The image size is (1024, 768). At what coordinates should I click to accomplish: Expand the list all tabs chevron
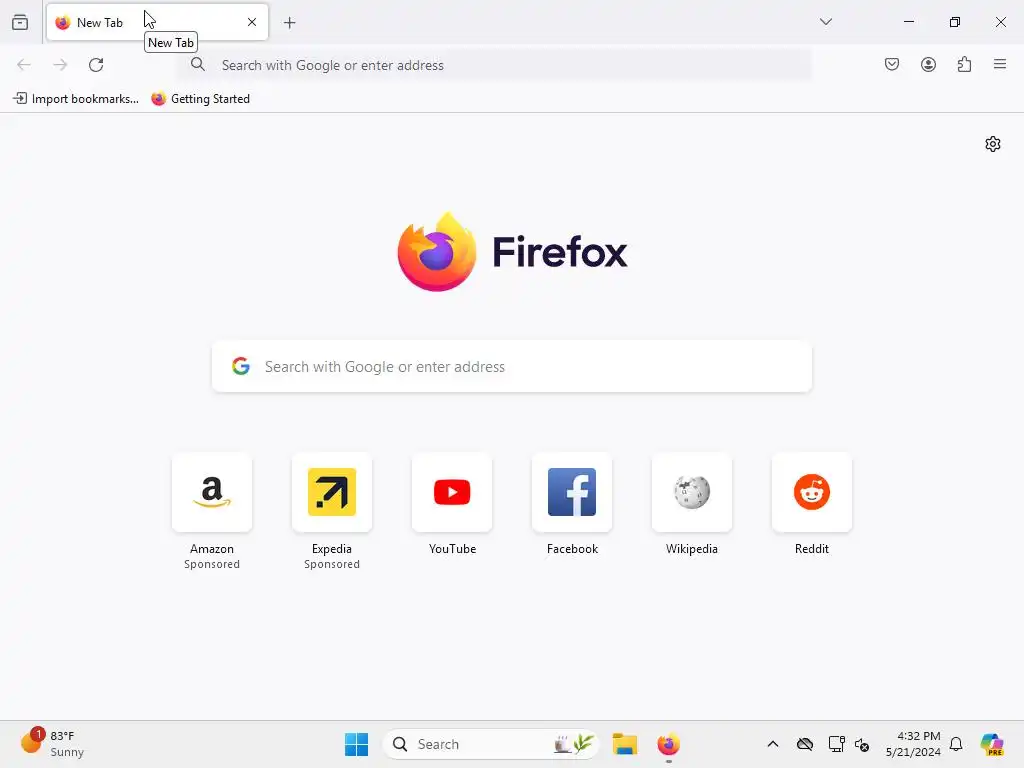[x=825, y=22]
